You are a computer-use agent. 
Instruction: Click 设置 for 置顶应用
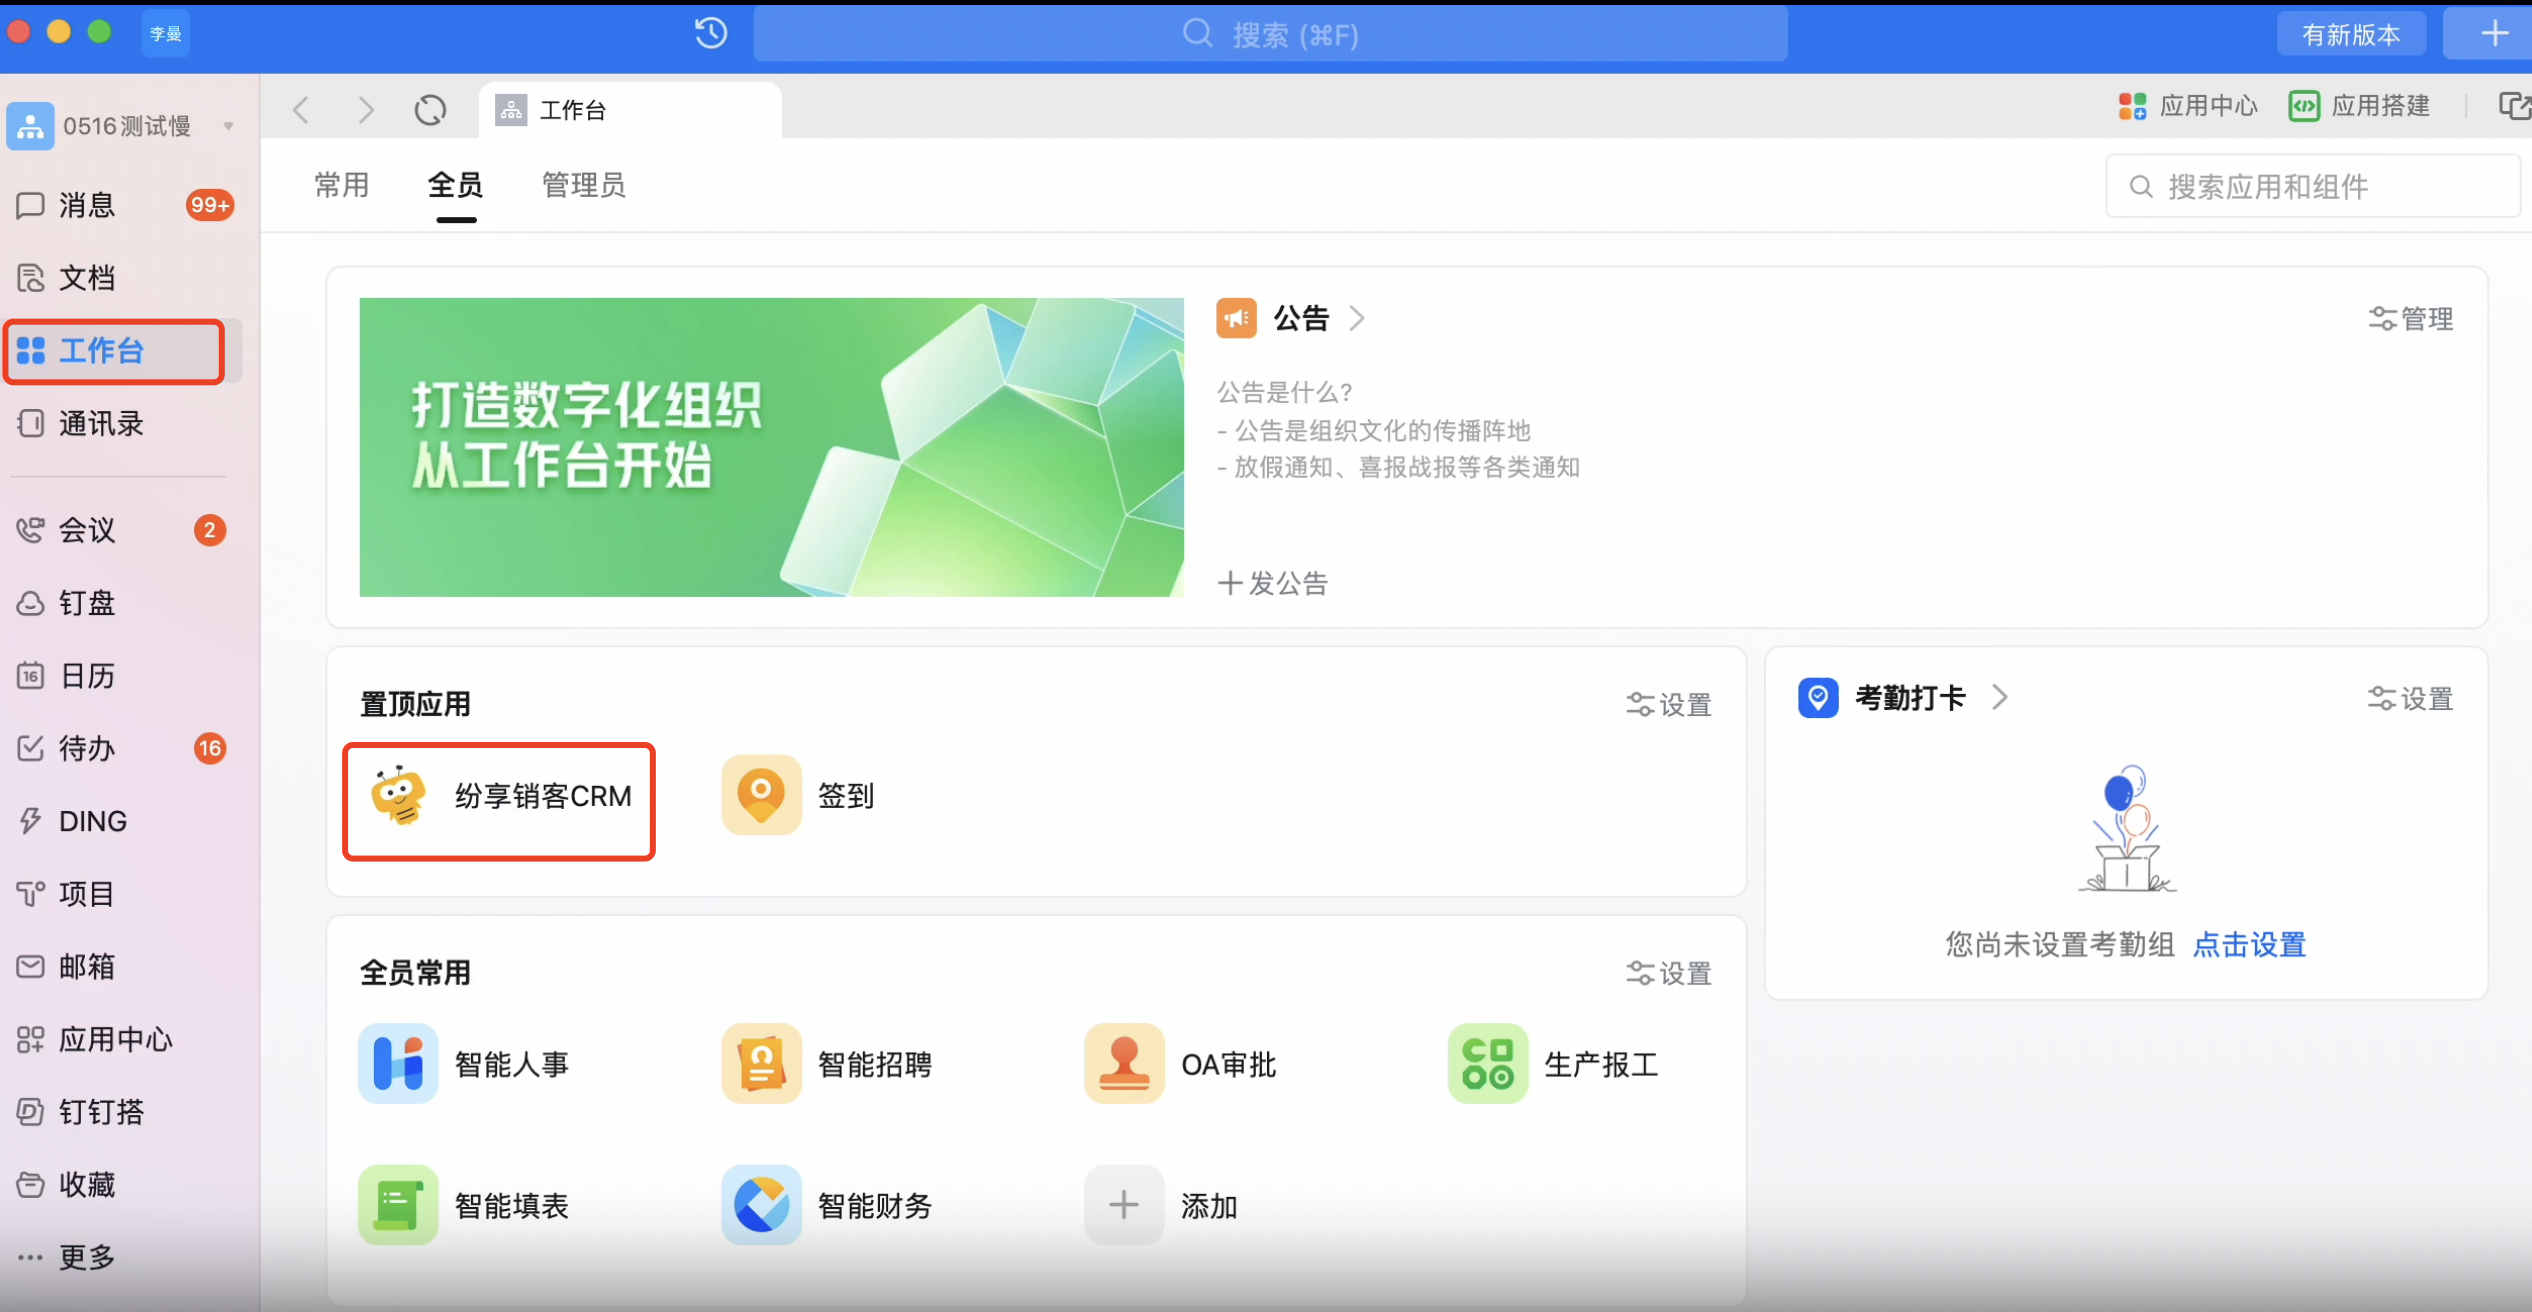pyautogui.click(x=1669, y=704)
